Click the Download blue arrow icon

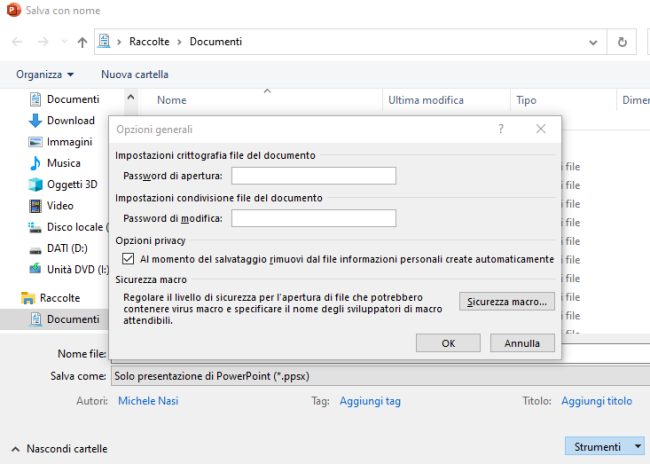click(35, 121)
